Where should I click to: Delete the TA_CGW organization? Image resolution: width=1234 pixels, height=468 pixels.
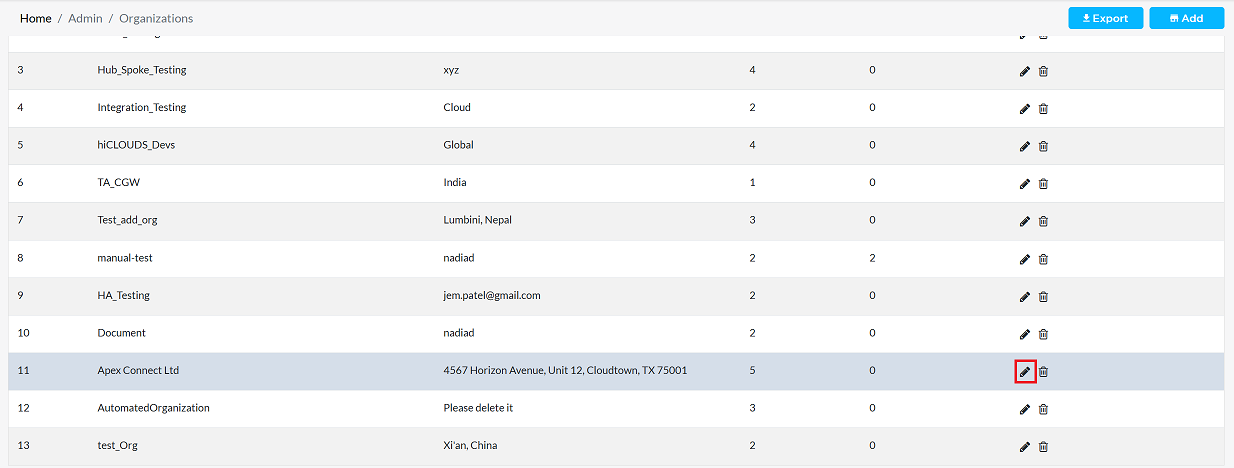coord(1043,184)
